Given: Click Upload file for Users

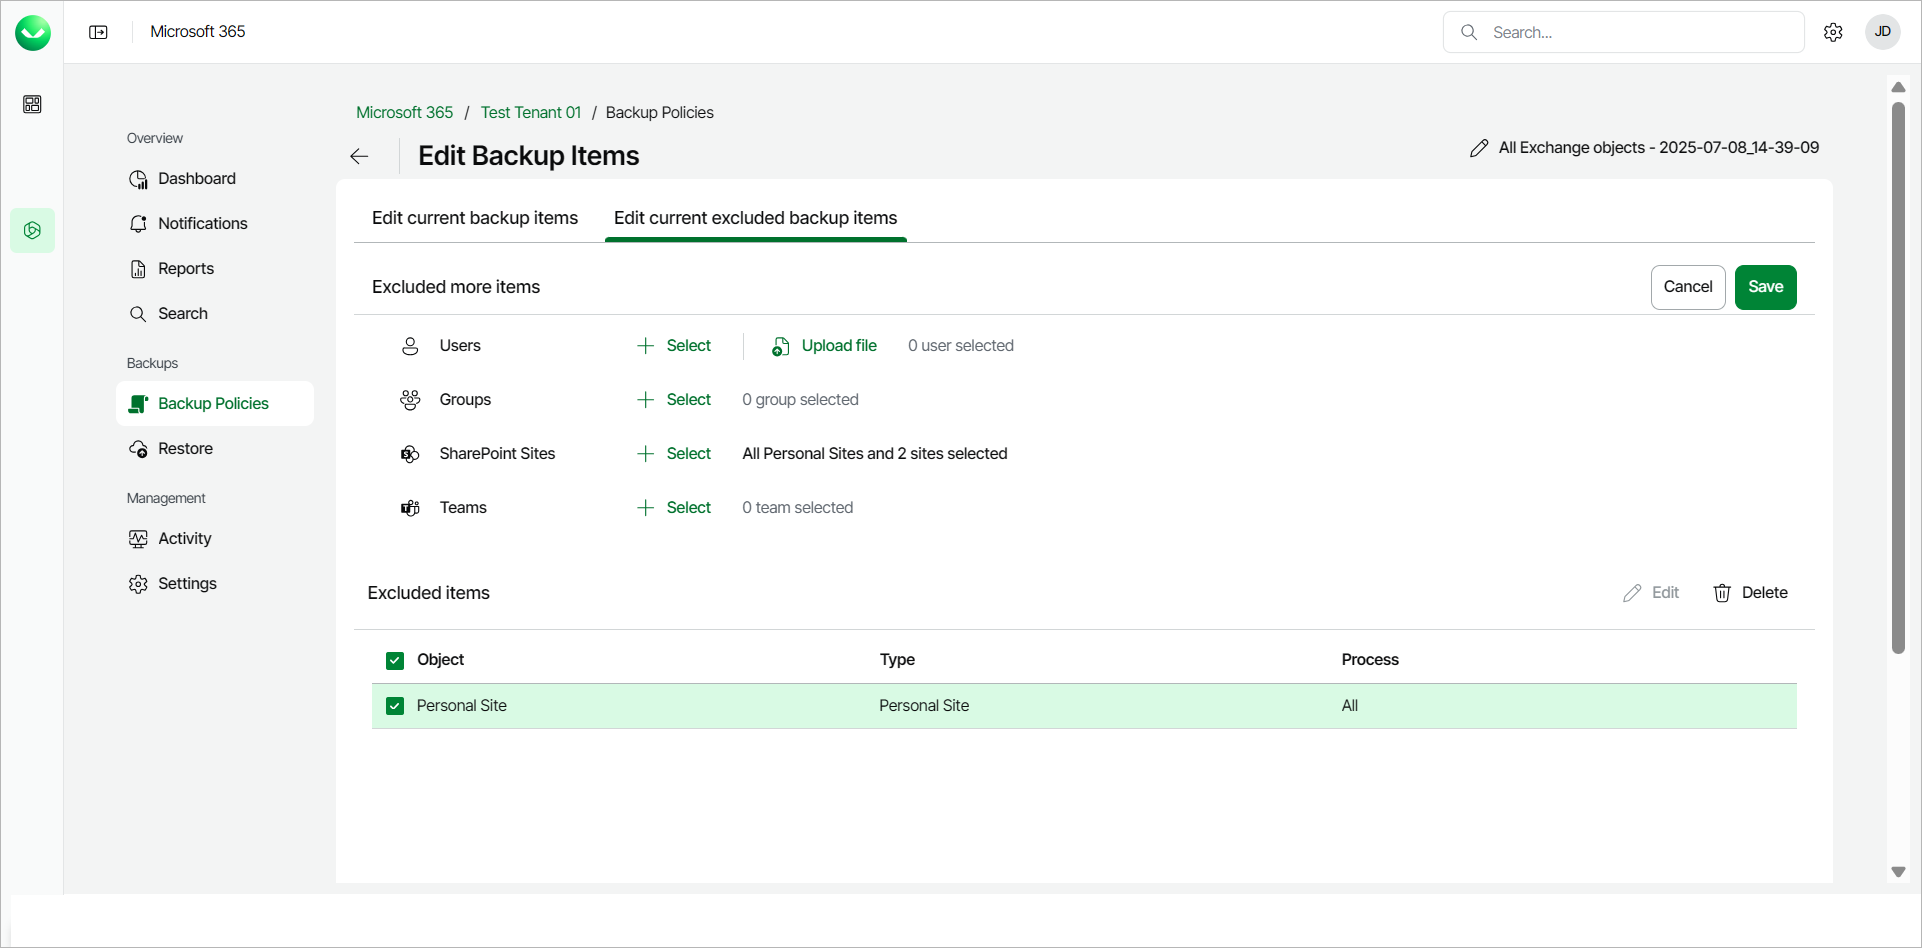Looking at the screenshot, I should point(825,346).
